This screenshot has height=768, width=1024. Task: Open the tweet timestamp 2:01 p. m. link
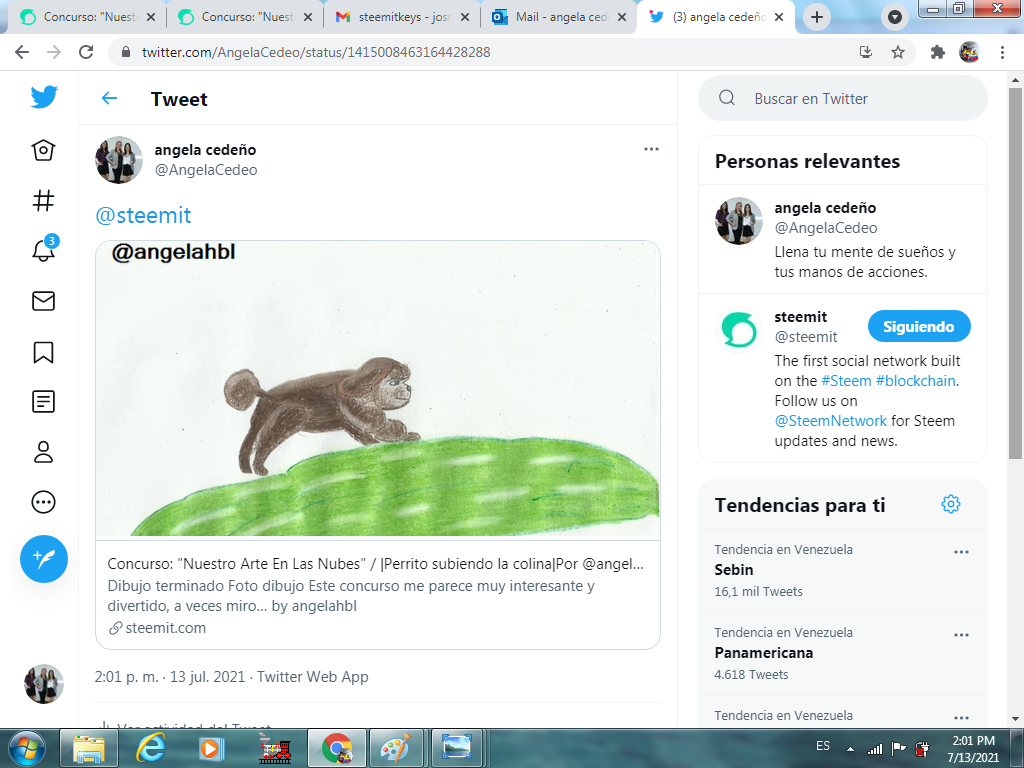170,677
